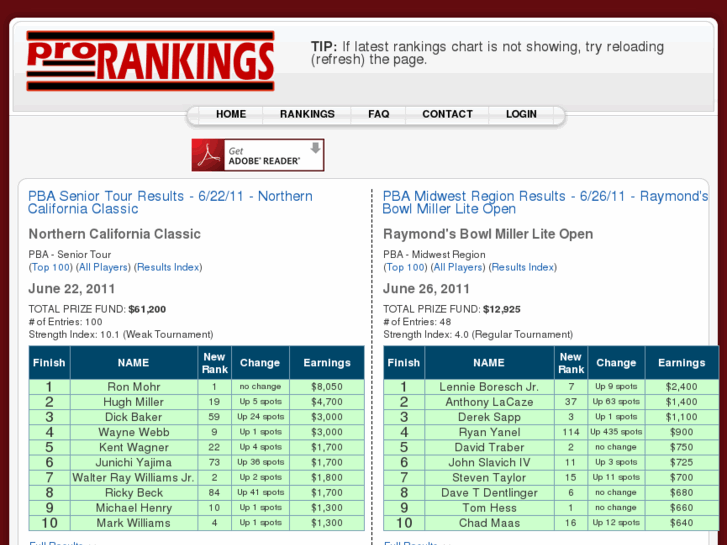The height and width of the screenshot is (545, 727).
Task: Click the proRANKINGS logo
Action: (x=150, y=61)
